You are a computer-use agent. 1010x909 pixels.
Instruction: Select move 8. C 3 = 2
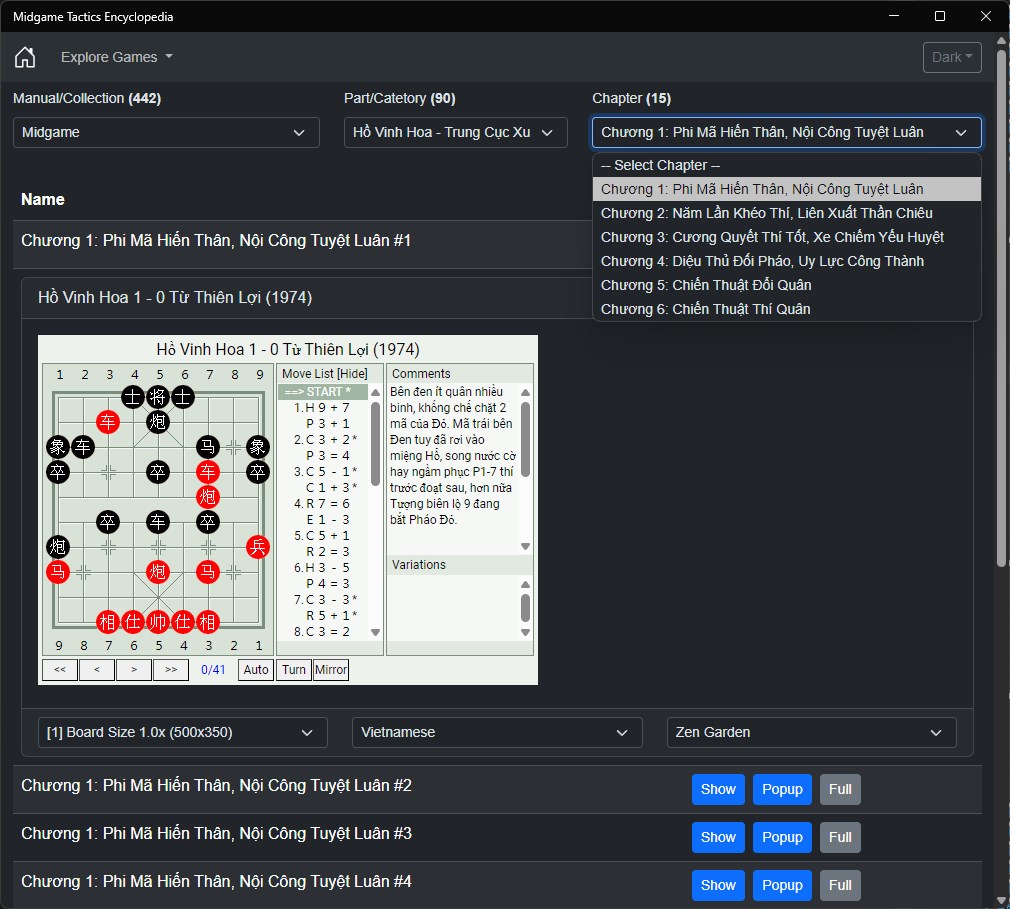click(323, 631)
